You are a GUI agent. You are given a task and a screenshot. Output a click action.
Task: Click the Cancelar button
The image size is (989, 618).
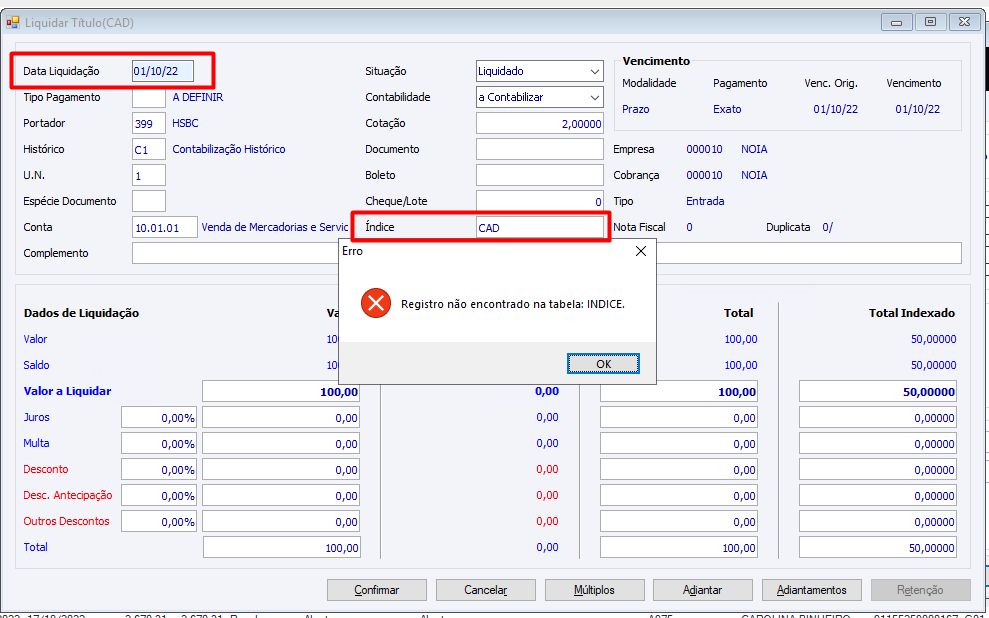point(486,590)
